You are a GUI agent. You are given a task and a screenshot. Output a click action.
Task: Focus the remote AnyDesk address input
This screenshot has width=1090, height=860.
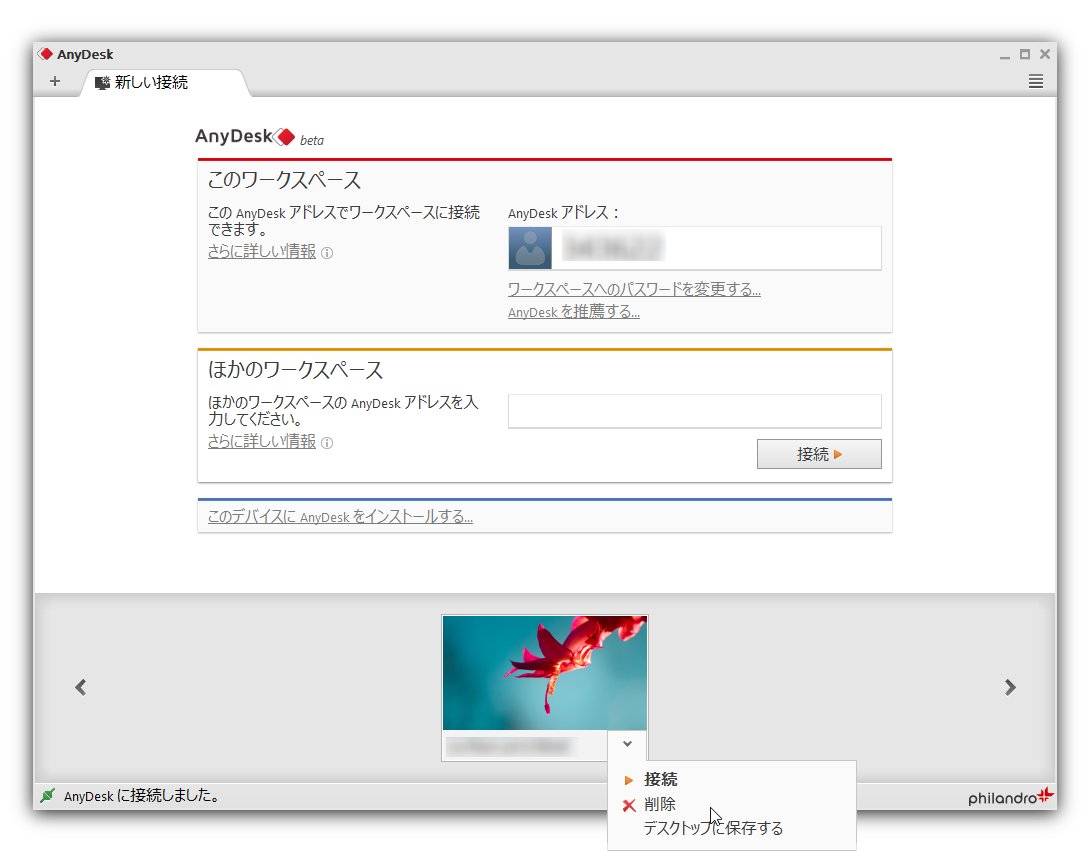tap(694, 411)
